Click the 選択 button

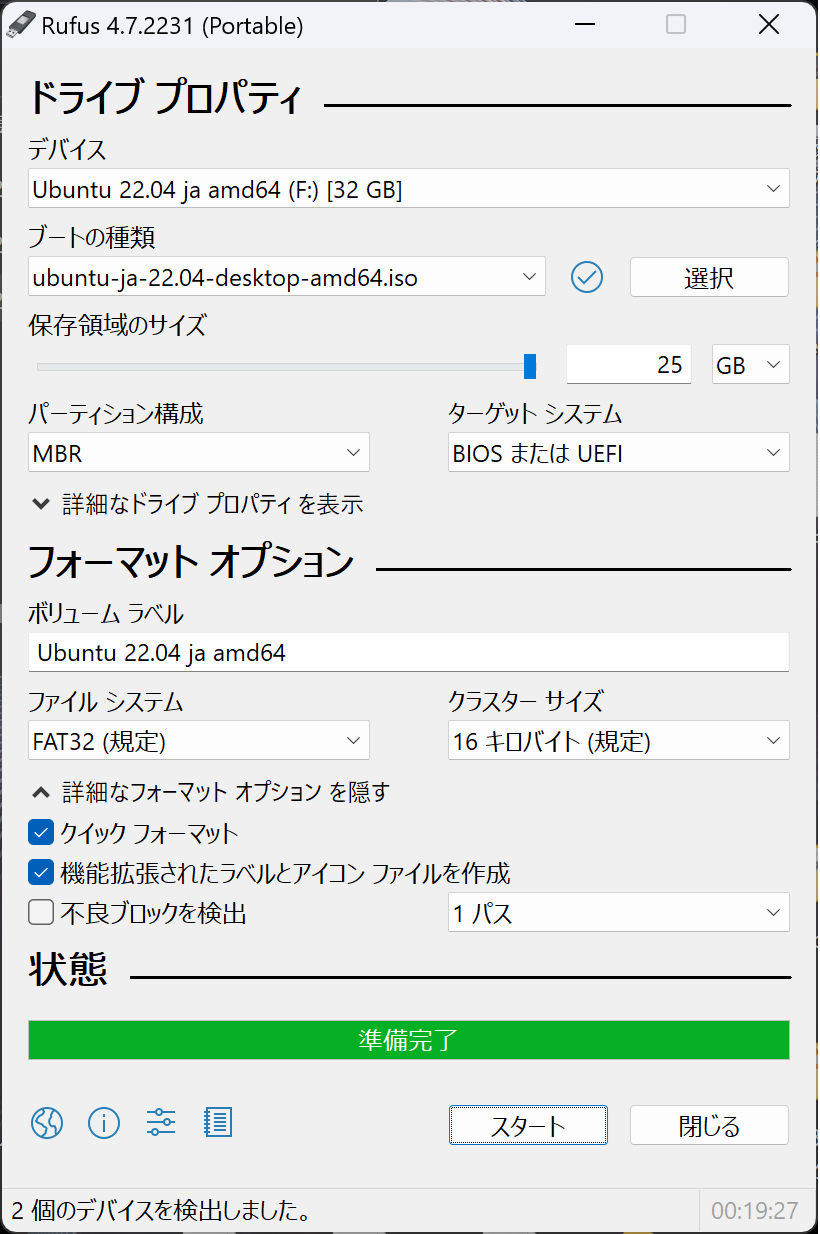pyautogui.click(x=709, y=277)
